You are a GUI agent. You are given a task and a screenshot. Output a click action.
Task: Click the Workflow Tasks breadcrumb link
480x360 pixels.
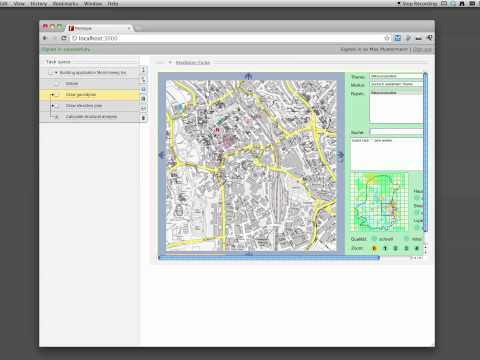tap(193, 62)
